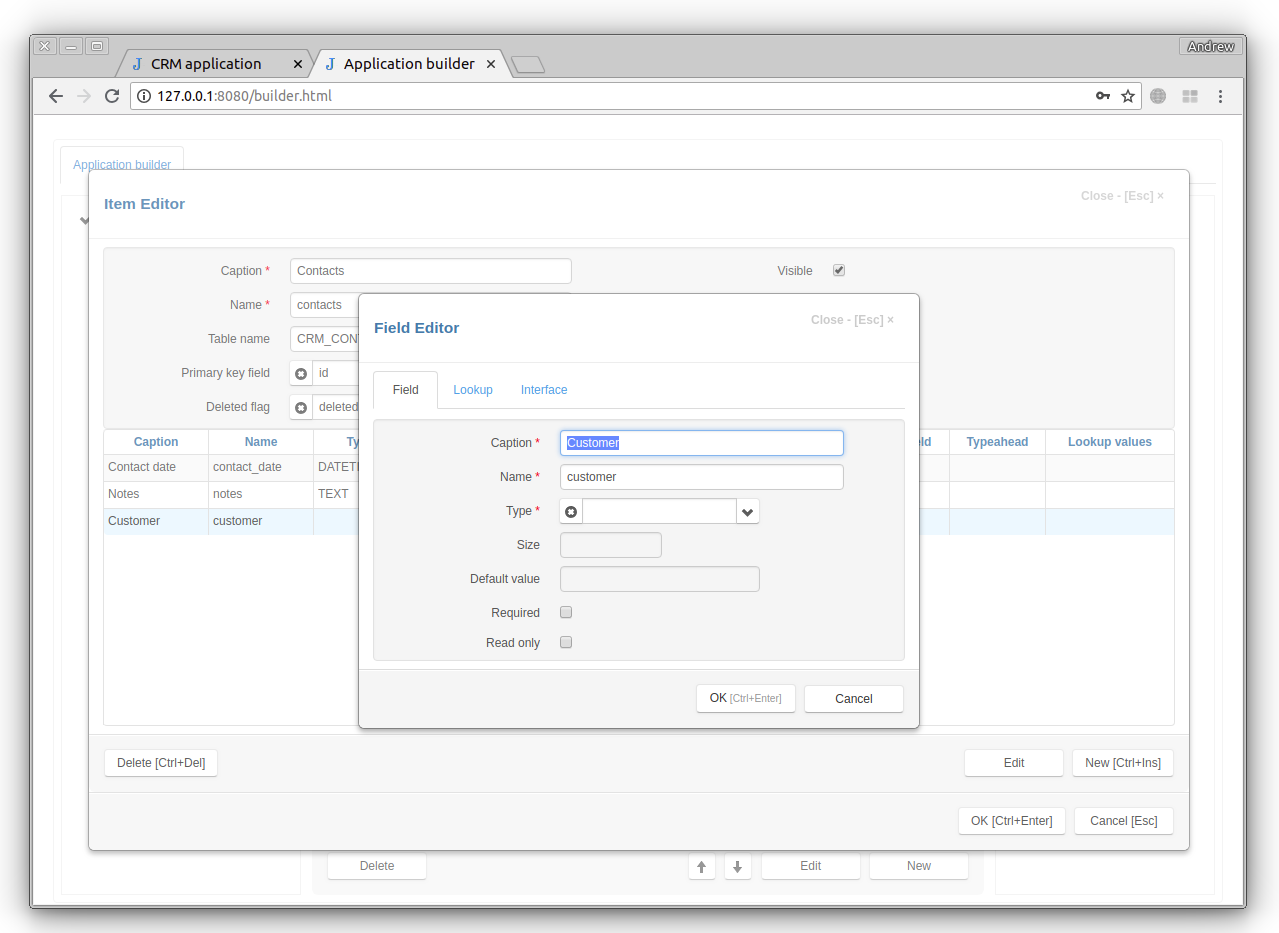Switch to the Lookup tab

473,390
